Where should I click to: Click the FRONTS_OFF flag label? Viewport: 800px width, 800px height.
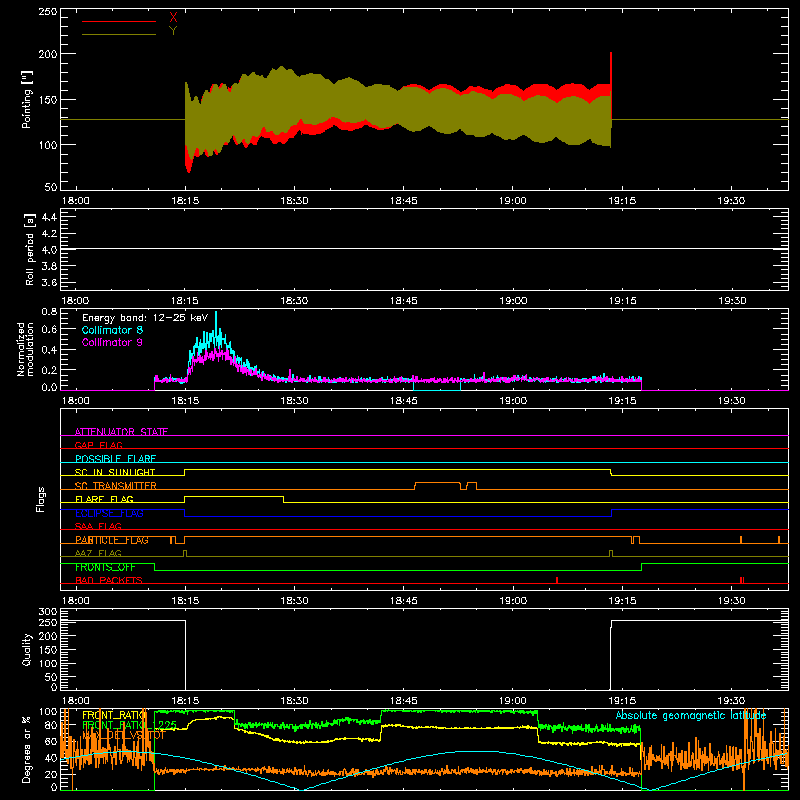click(x=105, y=567)
